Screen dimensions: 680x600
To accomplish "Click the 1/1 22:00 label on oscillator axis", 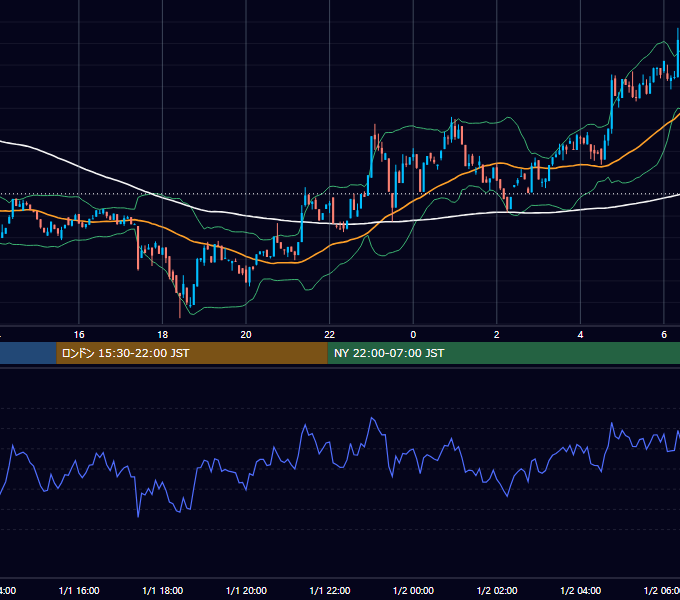I will click(330, 590).
